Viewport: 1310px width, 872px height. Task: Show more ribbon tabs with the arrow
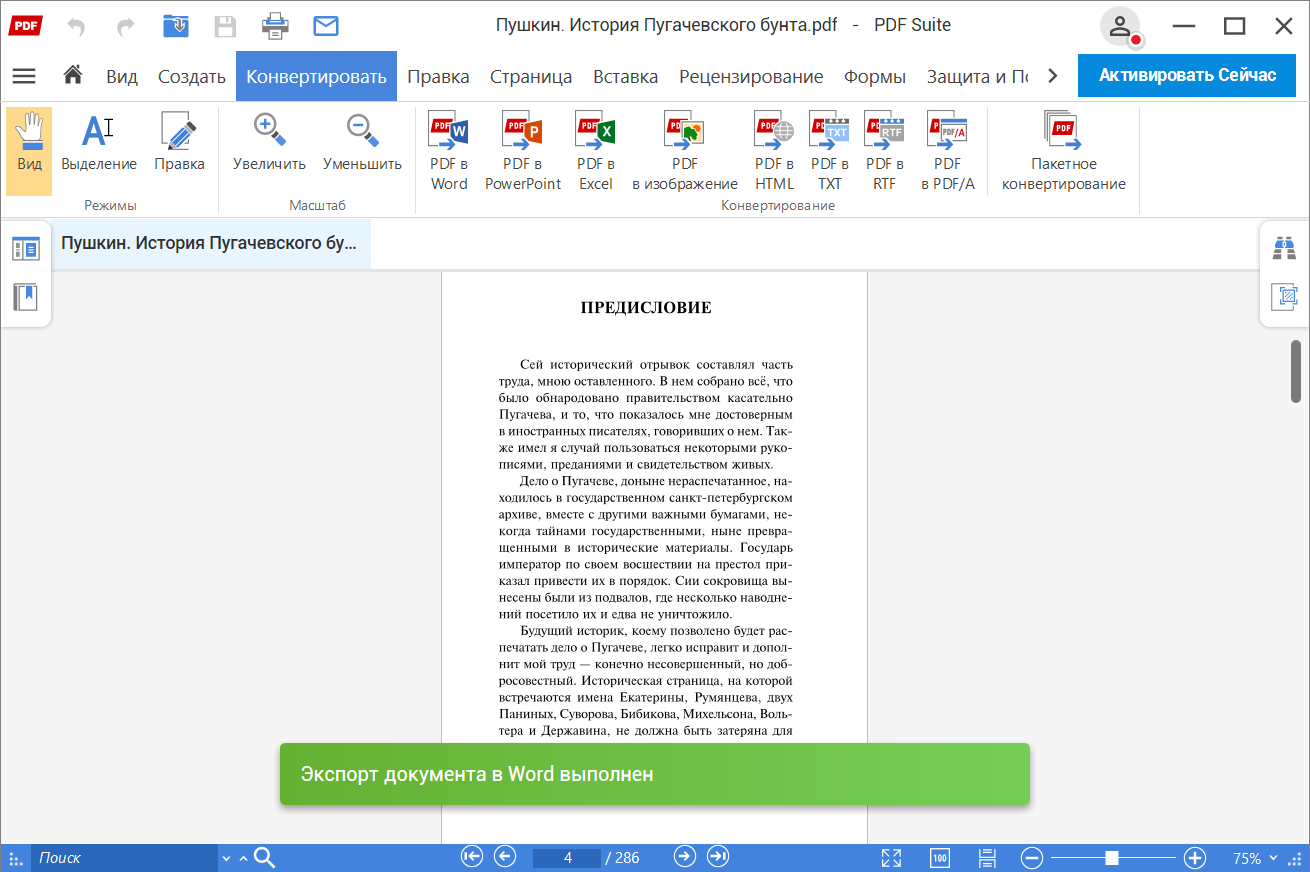[x=1052, y=76]
